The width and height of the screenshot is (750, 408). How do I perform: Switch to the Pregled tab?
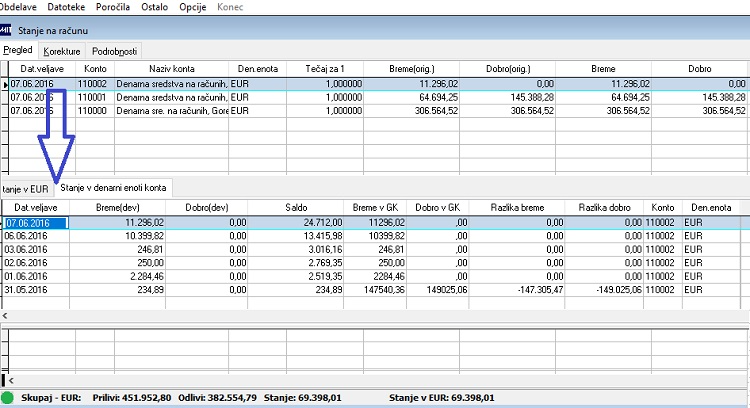point(18,50)
